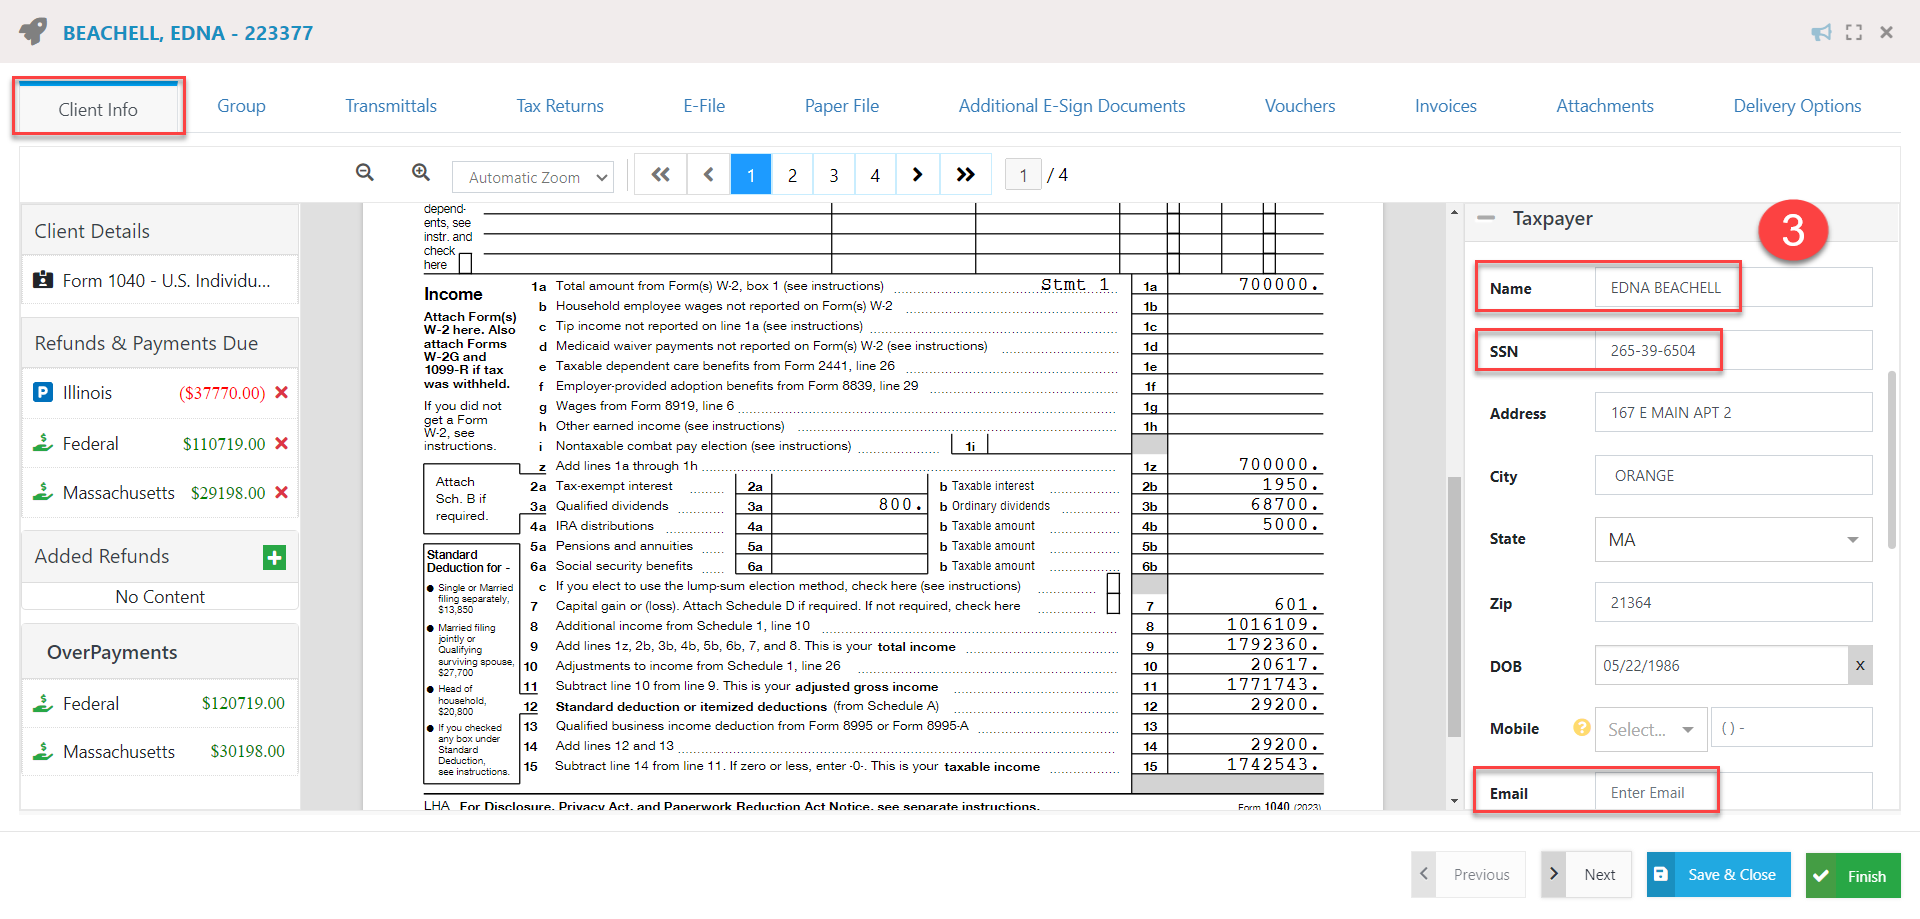Add a new refund with plus icon
1920x919 pixels.
click(274, 558)
